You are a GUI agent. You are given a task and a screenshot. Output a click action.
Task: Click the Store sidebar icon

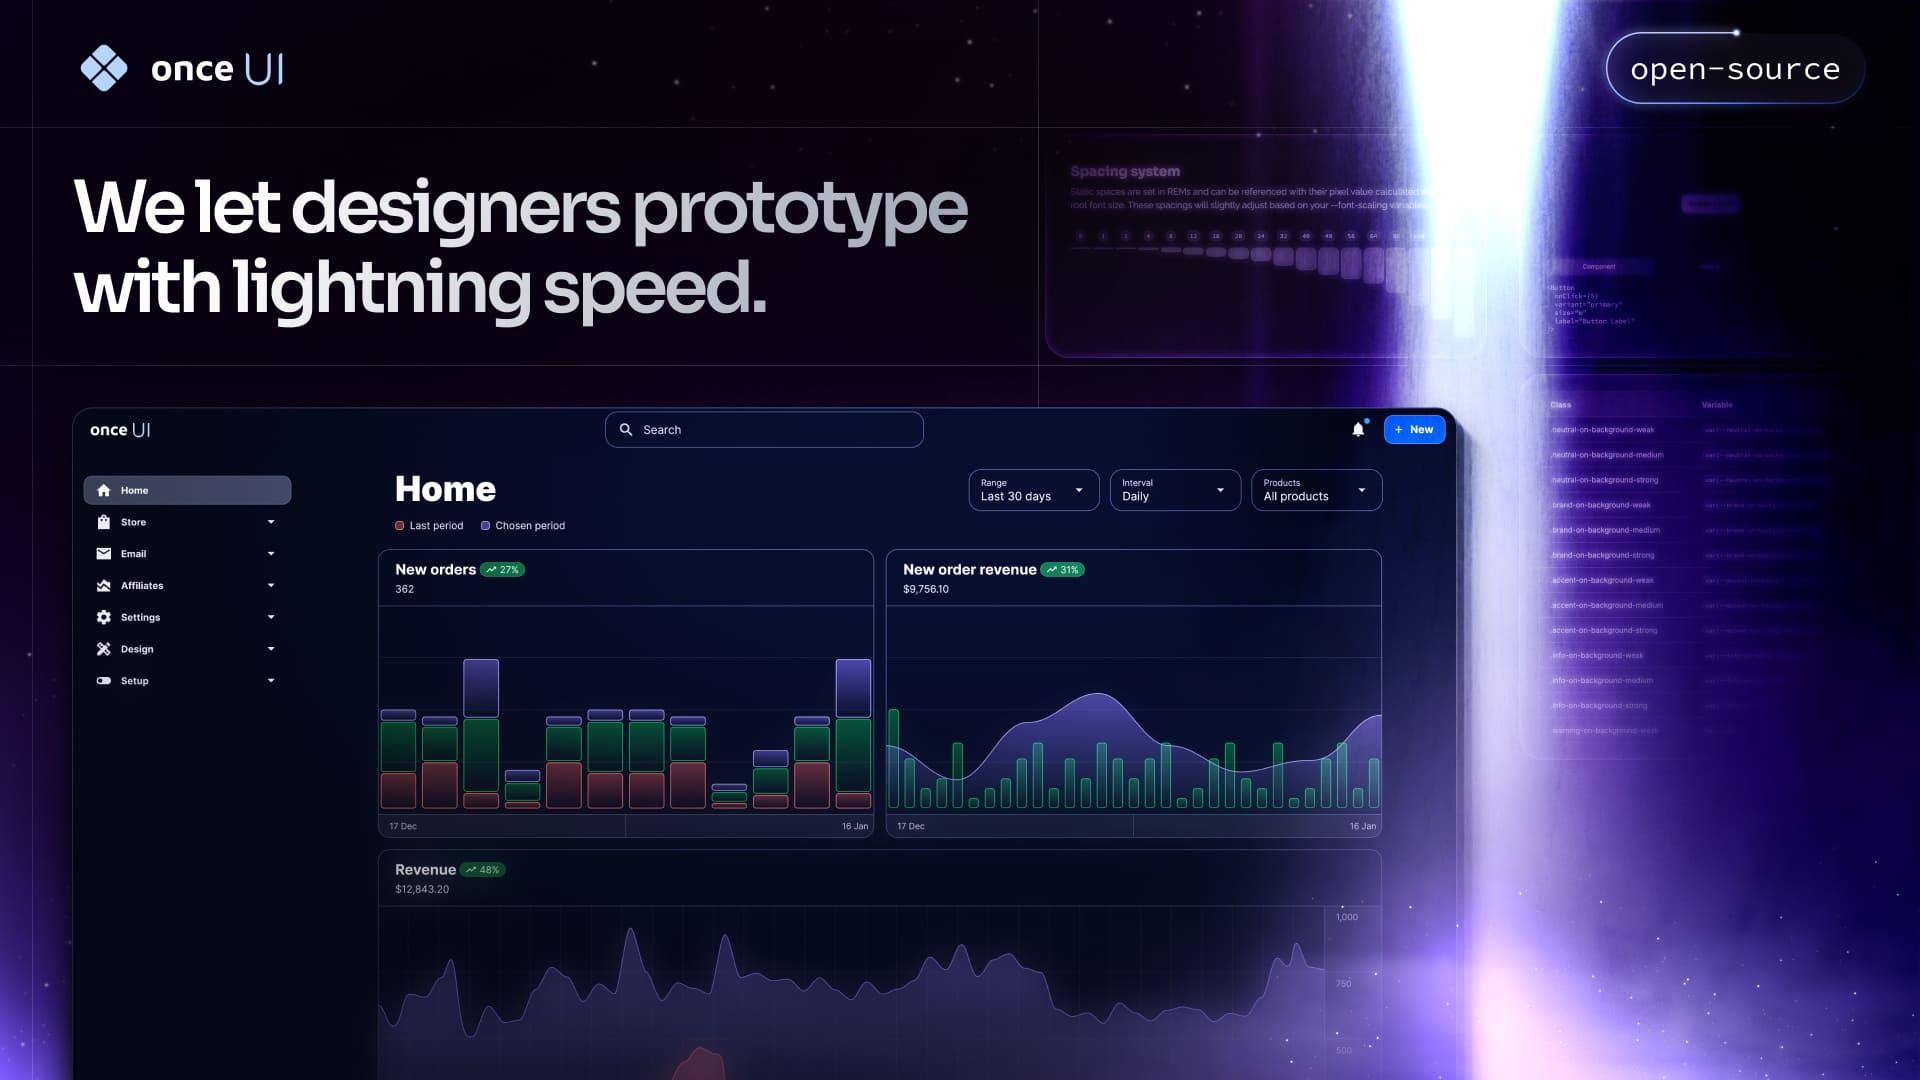(x=103, y=522)
